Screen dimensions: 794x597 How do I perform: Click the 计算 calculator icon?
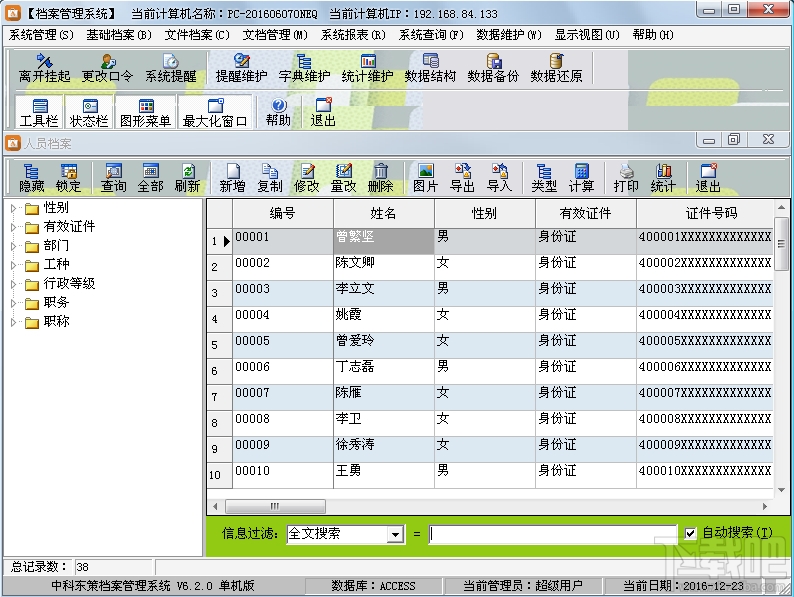[581, 178]
